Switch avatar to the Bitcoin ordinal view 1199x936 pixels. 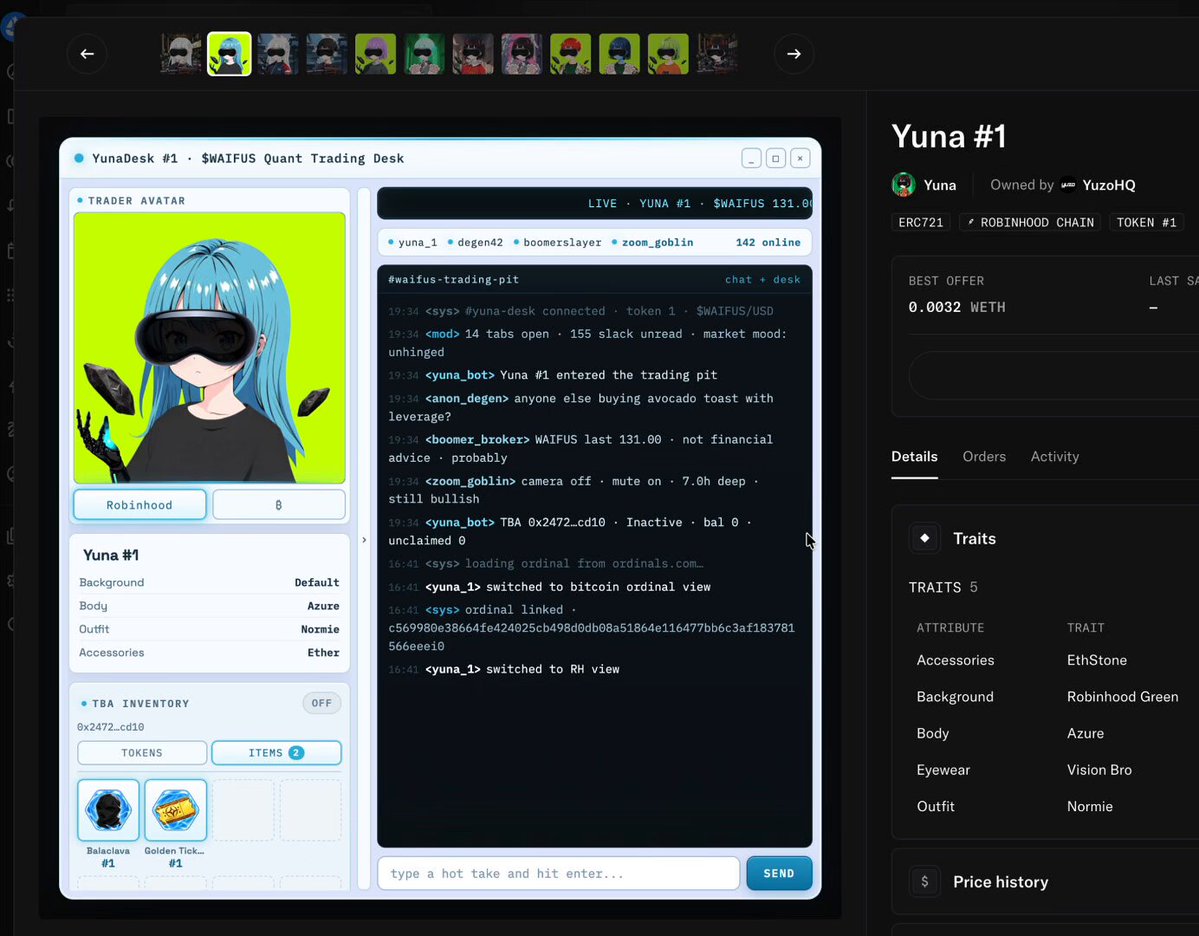278,505
